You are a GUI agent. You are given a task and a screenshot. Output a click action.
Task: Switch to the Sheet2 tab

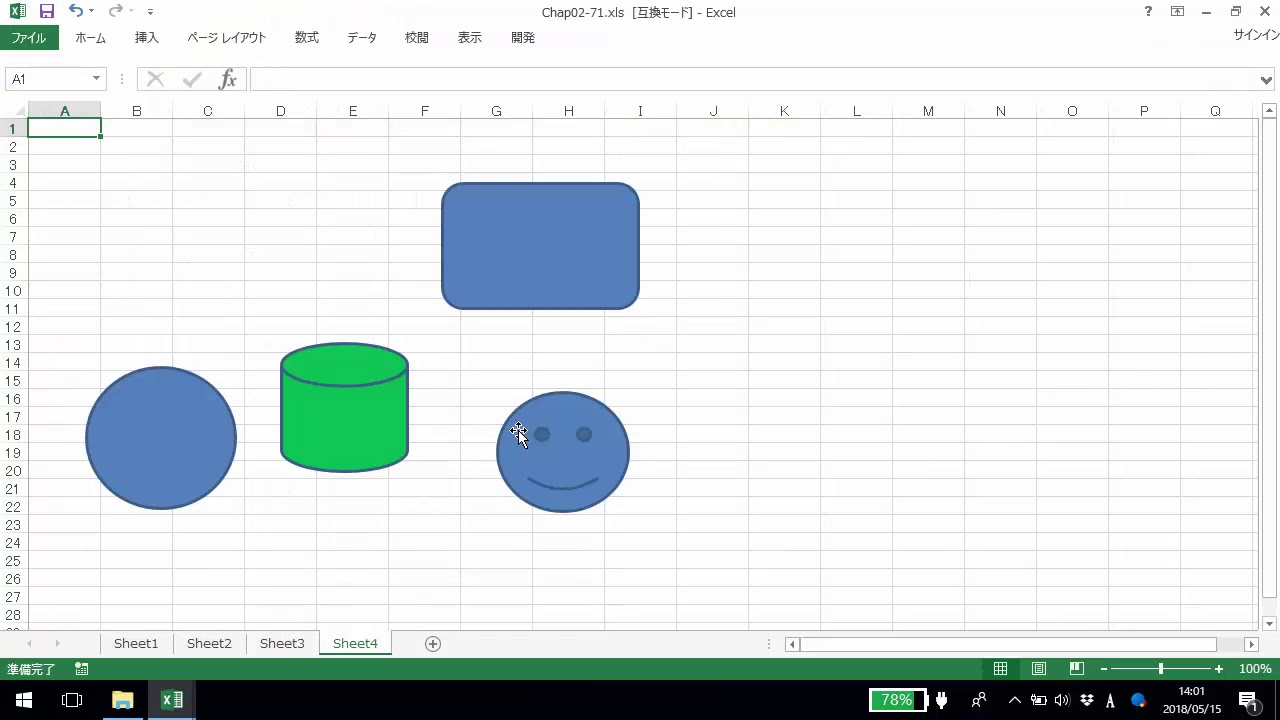tap(209, 644)
